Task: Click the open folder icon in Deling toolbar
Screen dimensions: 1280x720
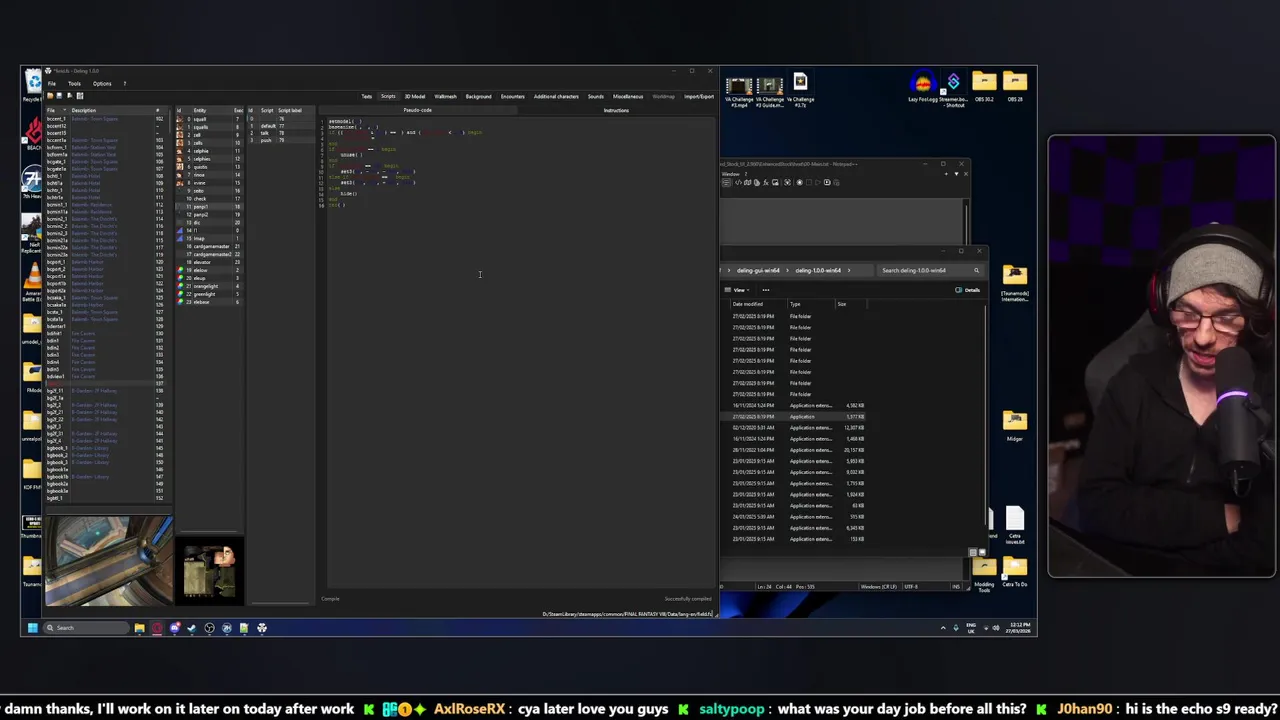Action: (x=50, y=96)
